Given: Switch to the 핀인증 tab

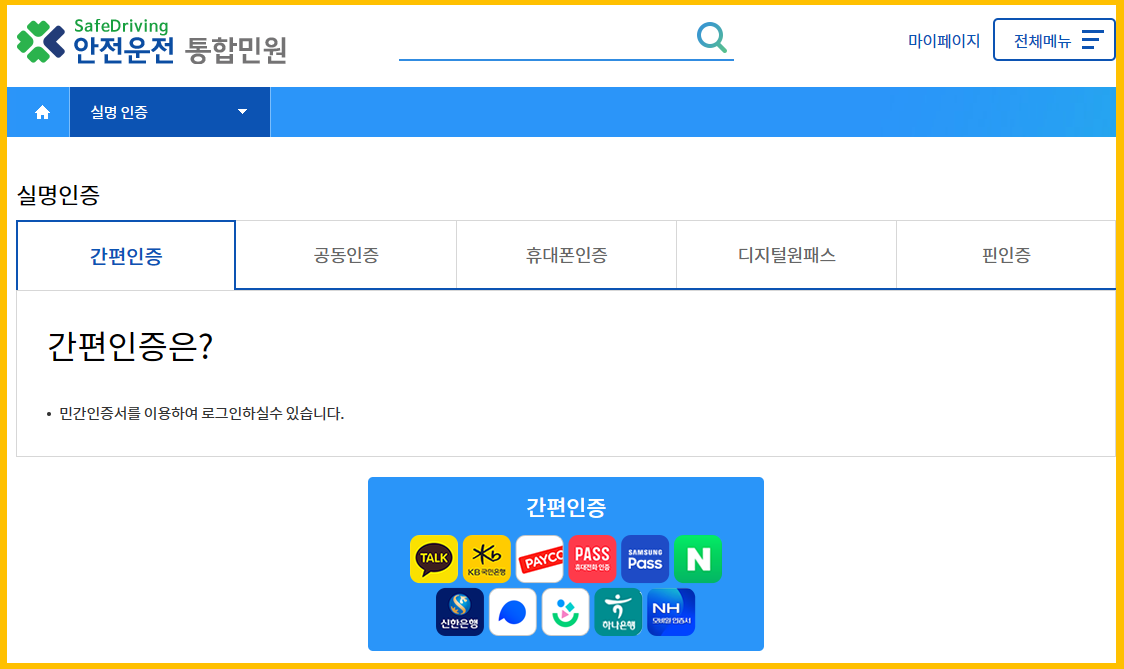Looking at the screenshot, I should [1006, 255].
